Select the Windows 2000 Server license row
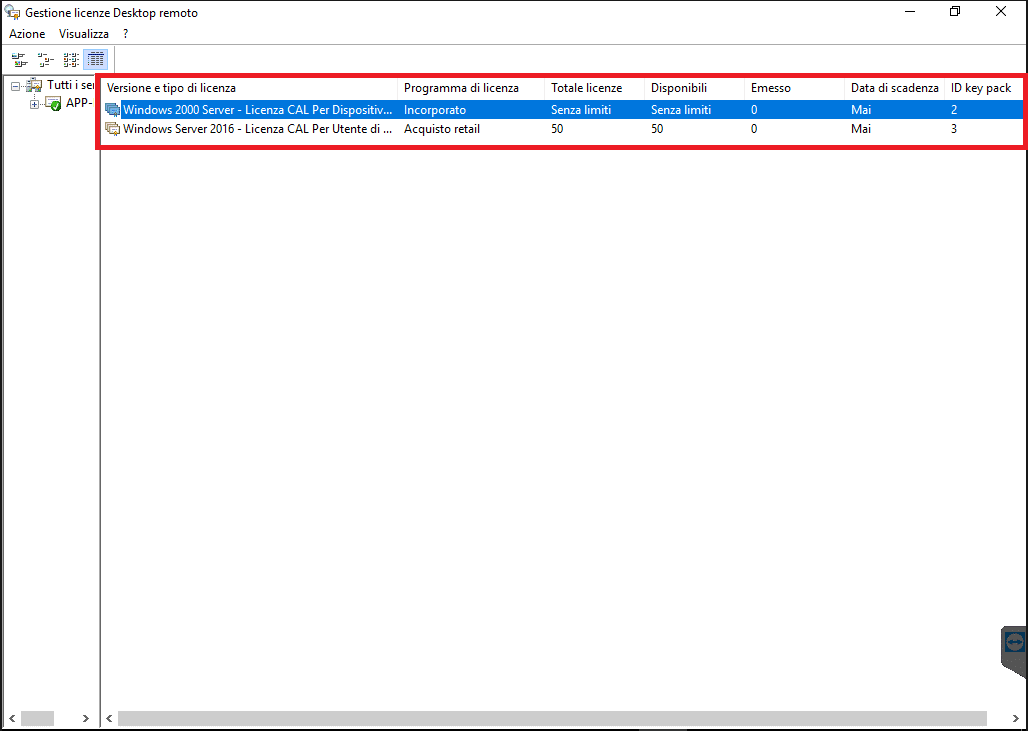The height and width of the screenshot is (731, 1028). pos(563,109)
